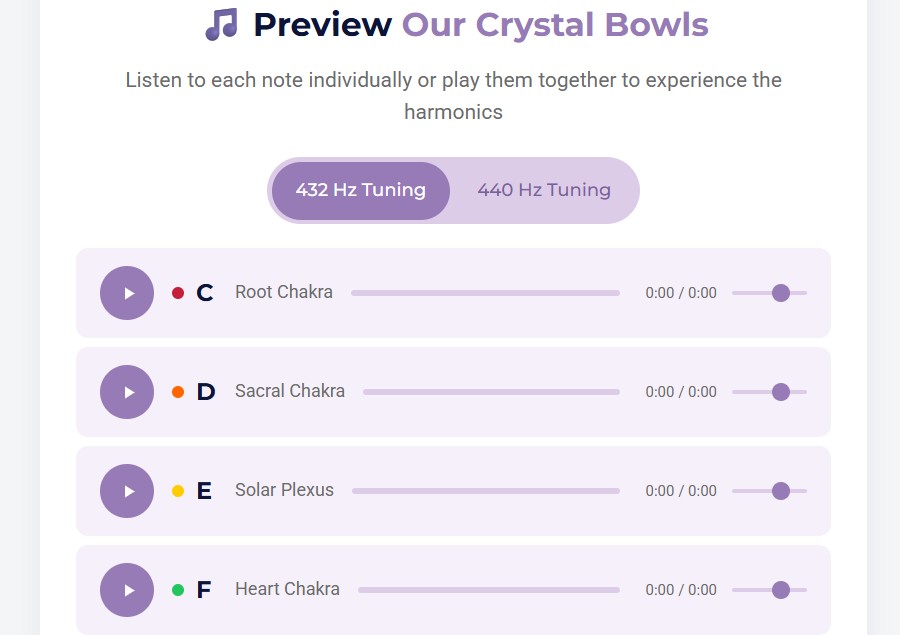The width and height of the screenshot is (900, 635).
Task: Play the E Solar Plexus bowl
Action: point(126,490)
